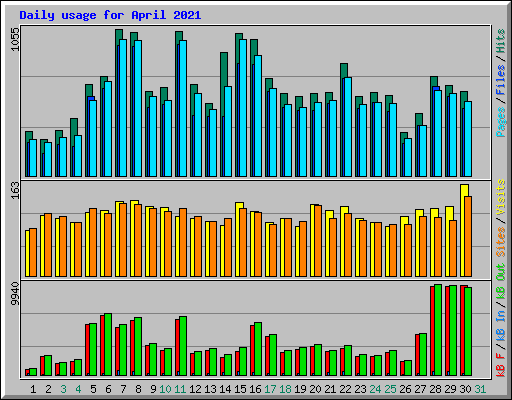
Task: Click day 23 on the x-axis
Action: (360, 389)
